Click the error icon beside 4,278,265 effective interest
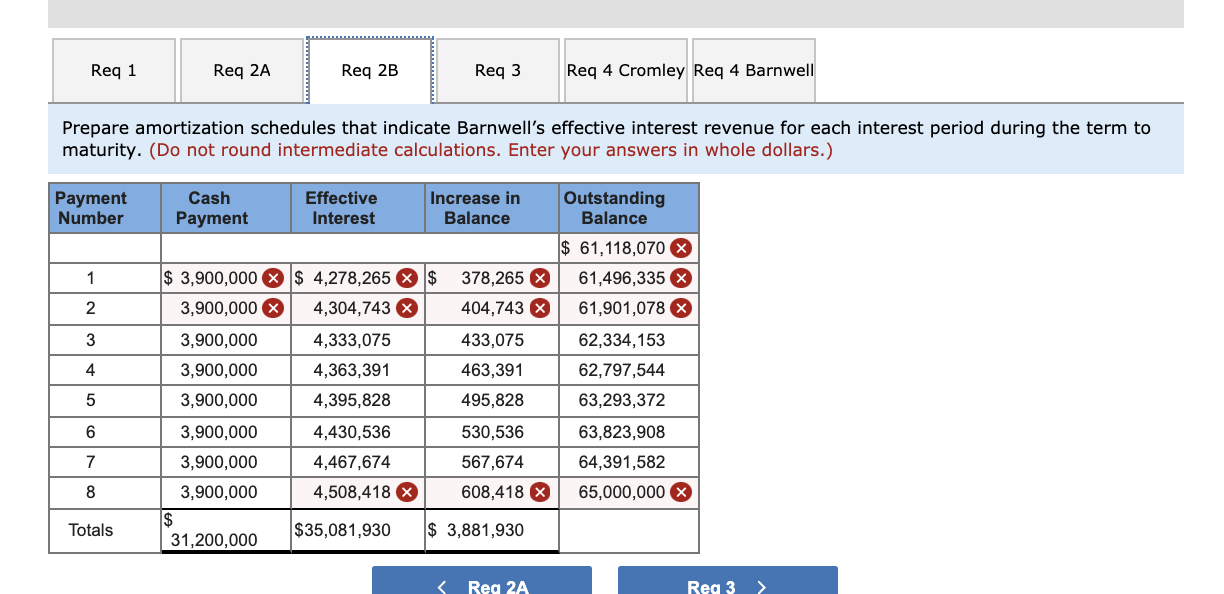1224x594 pixels. click(406, 278)
